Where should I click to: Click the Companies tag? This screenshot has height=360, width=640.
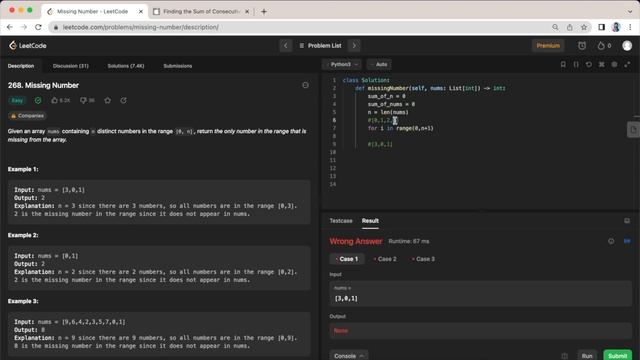pyautogui.click(x=27, y=116)
